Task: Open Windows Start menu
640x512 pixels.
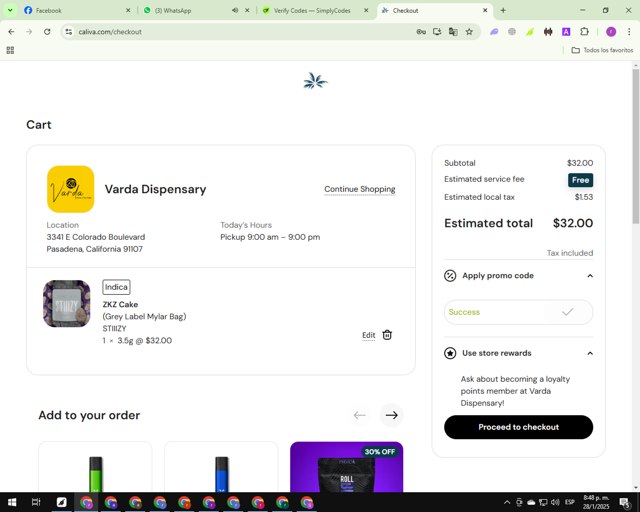Action: tap(12, 502)
